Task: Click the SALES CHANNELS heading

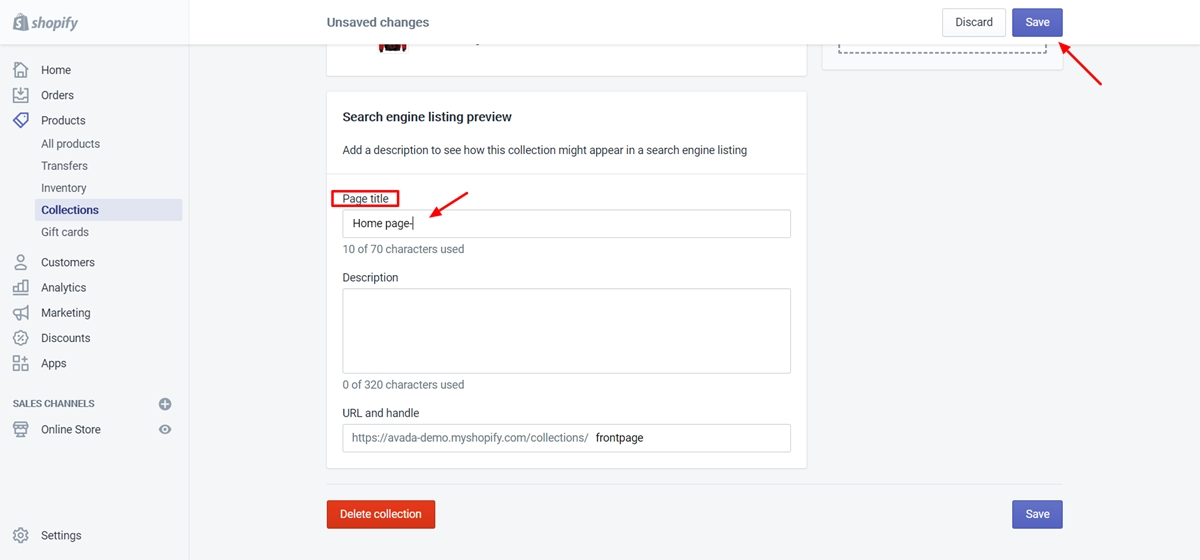Action: tap(54, 404)
